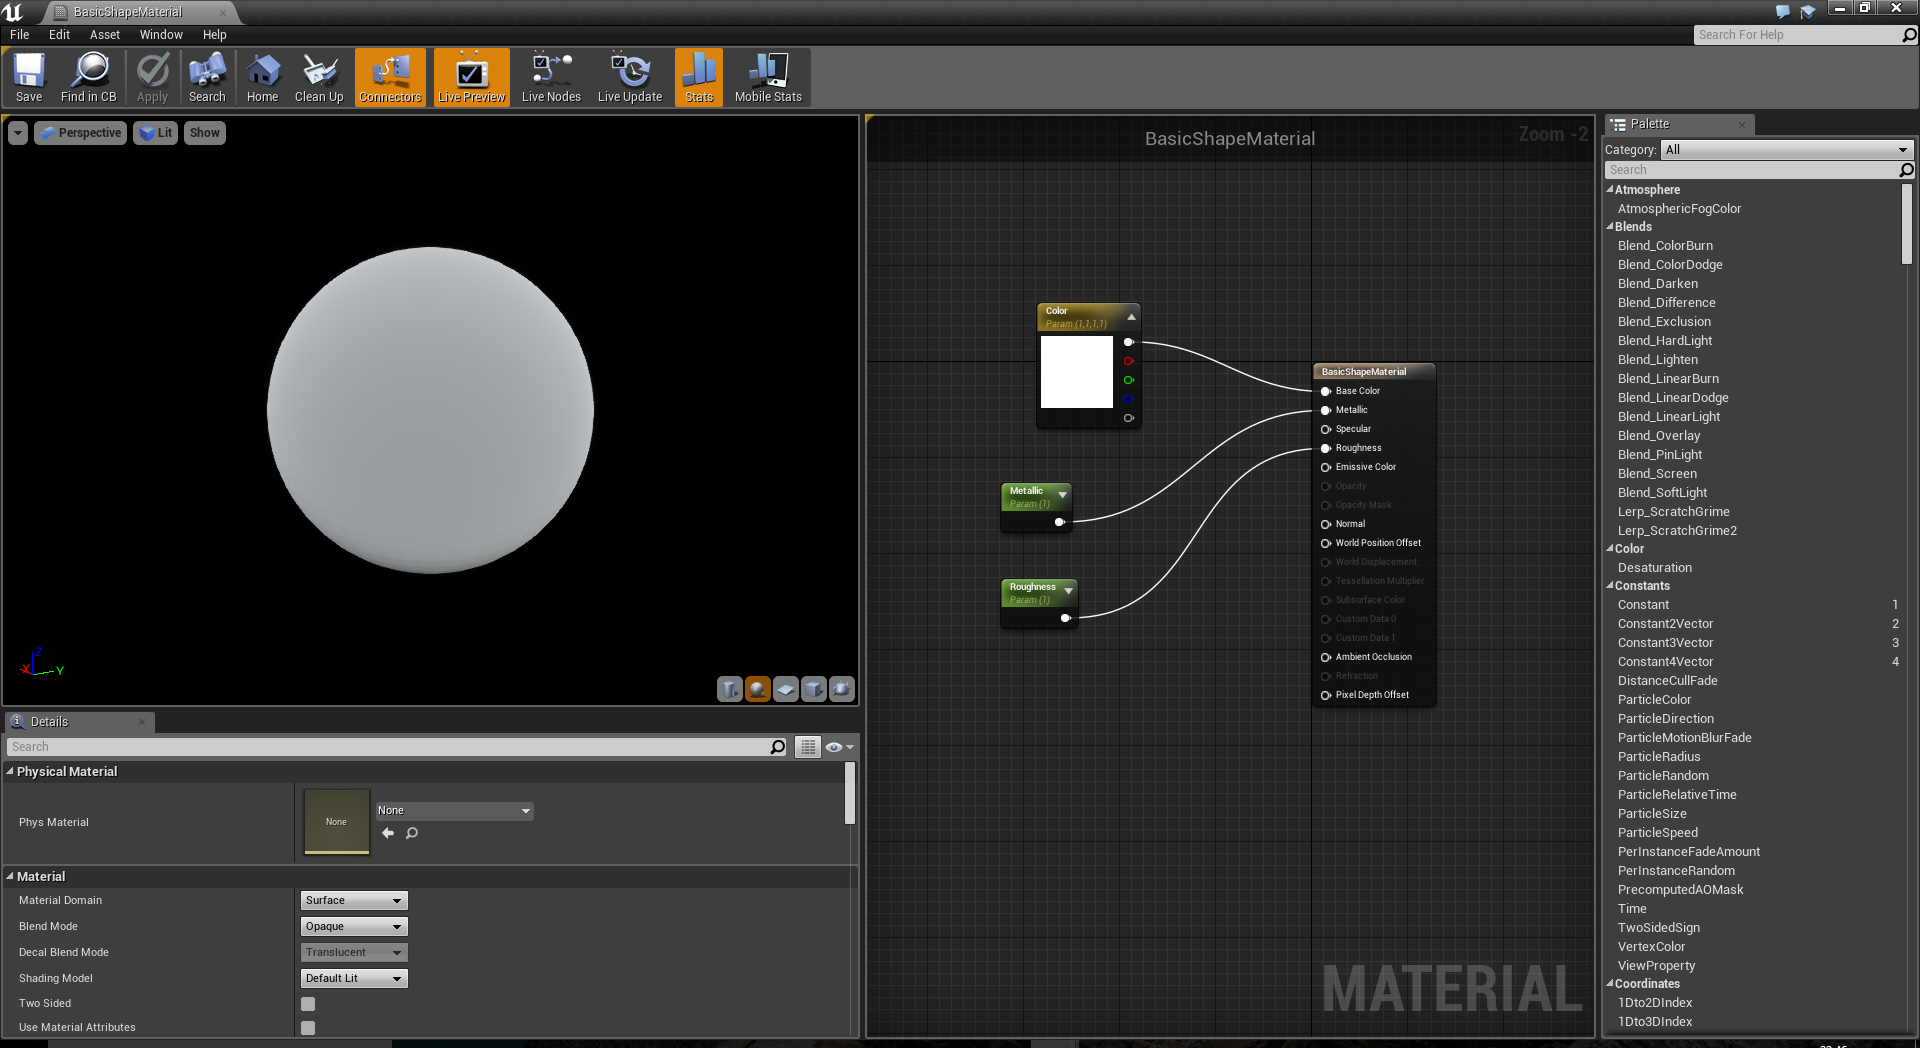Open the File menu
The width and height of the screenshot is (1920, 1048).
coord(20,34)
